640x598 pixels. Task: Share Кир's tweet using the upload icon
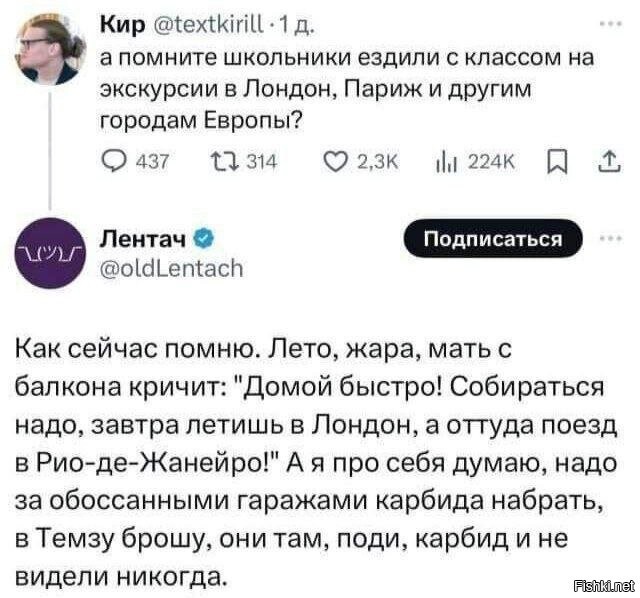(x=604, y=164)
